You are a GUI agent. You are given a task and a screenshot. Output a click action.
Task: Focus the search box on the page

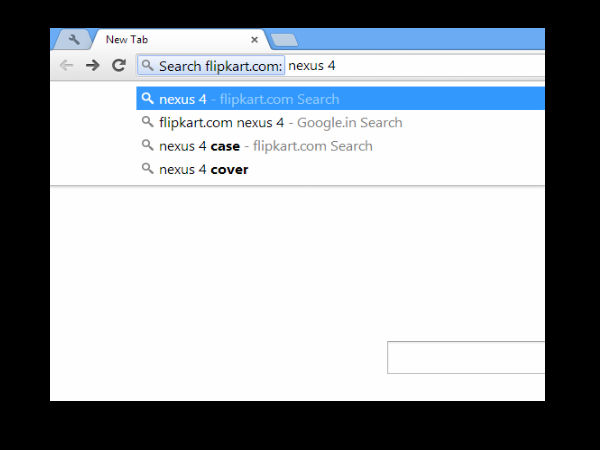tap(465, 357)
